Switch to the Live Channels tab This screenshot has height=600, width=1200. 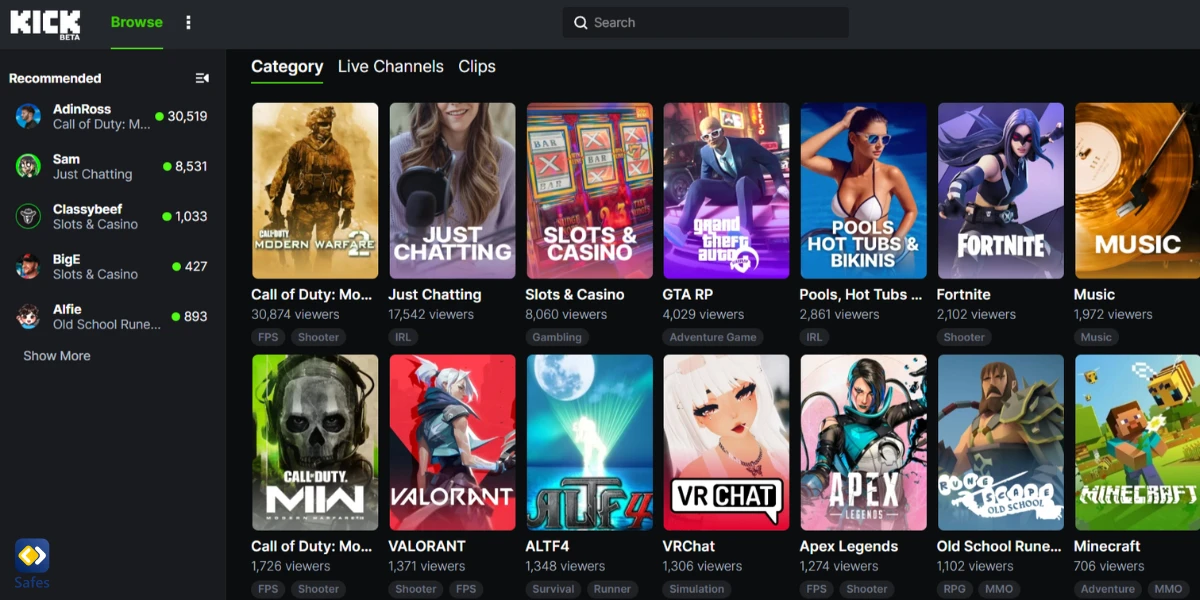(x=391, y=67)
